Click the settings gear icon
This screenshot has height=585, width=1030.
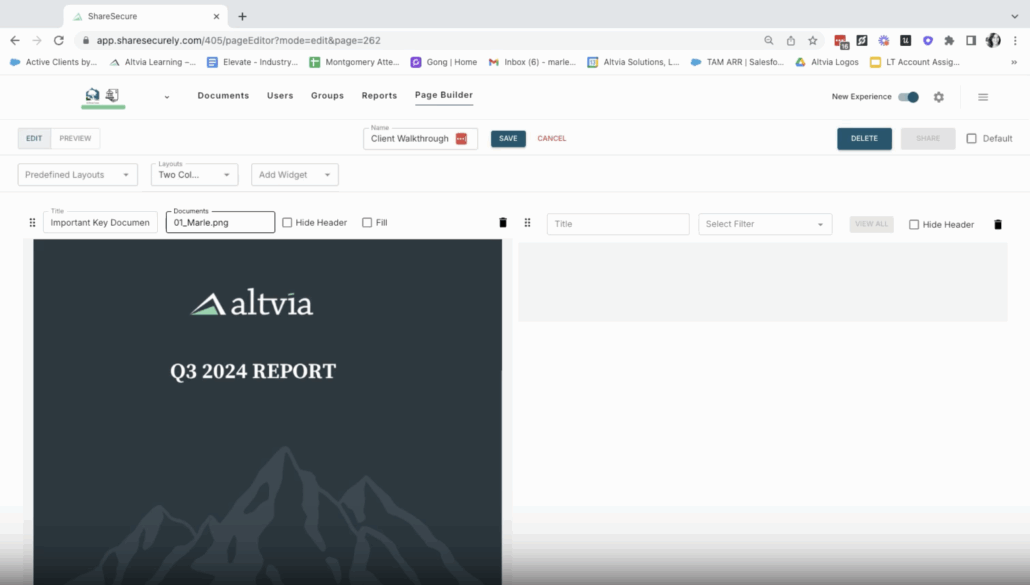coord(938,97)
